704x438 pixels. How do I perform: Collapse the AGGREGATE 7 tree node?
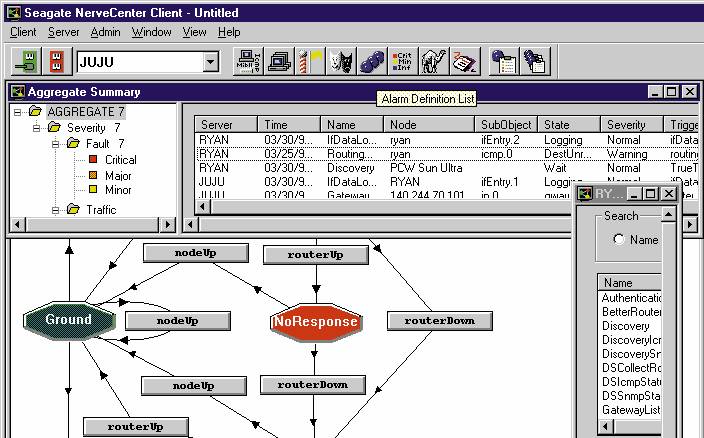coord(17,112)
